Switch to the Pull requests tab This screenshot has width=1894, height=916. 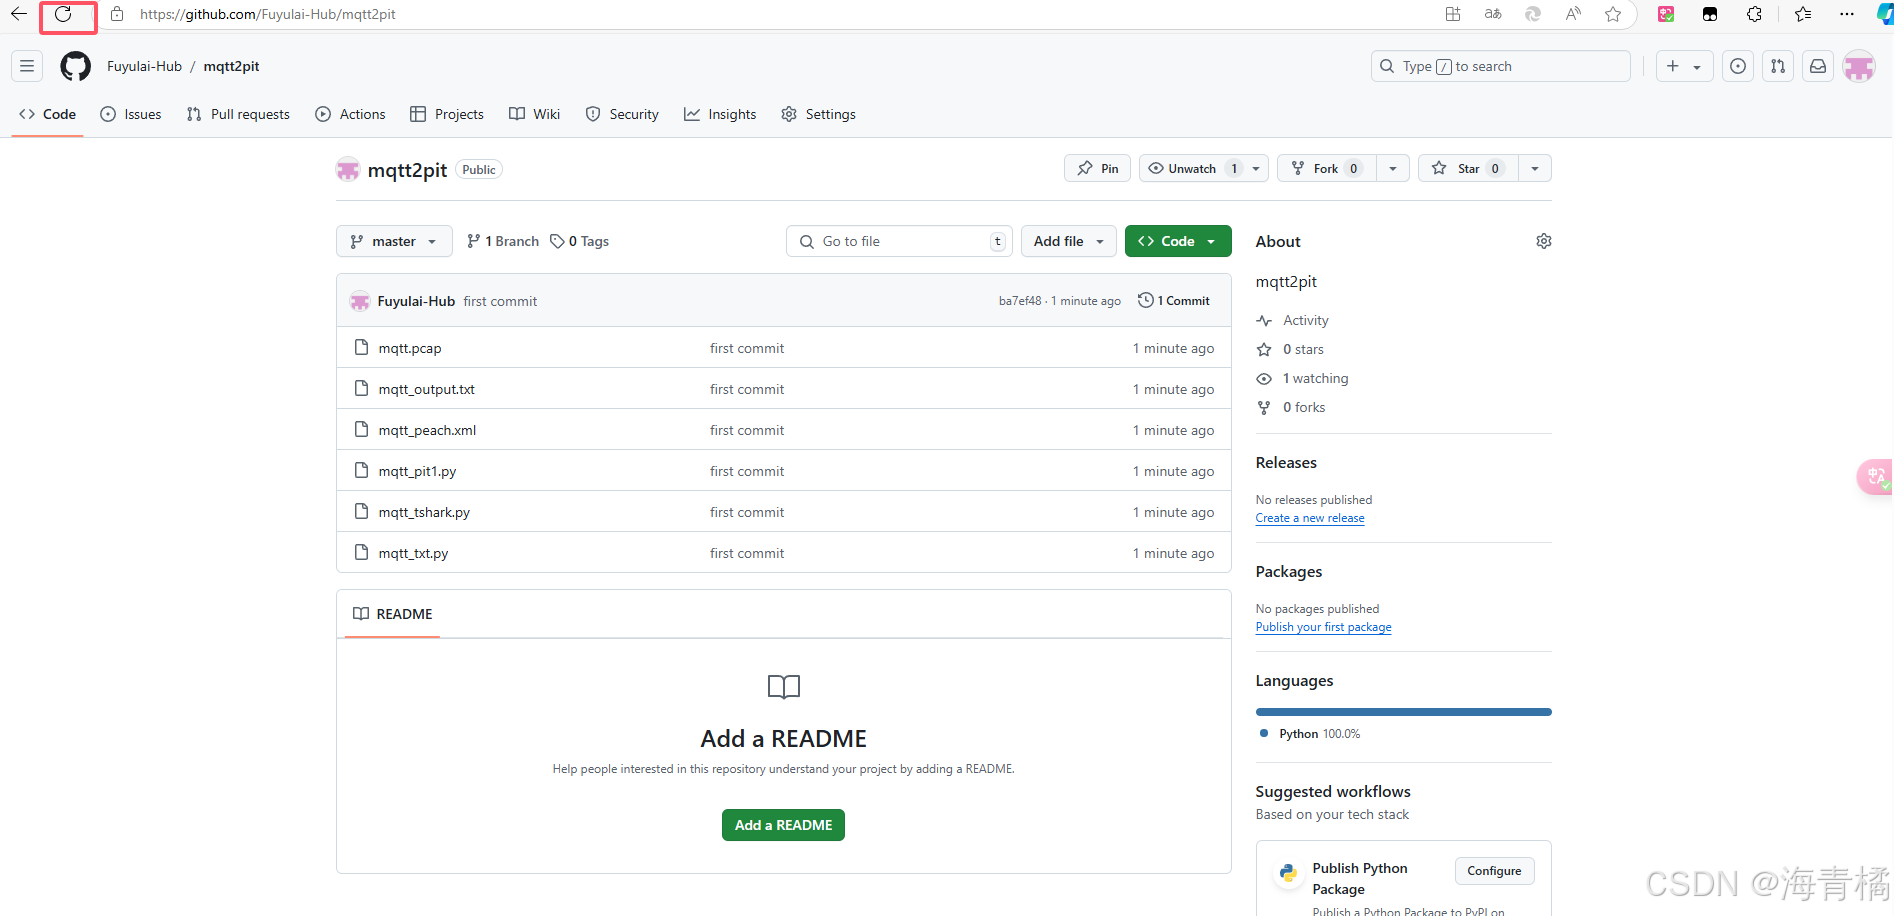pyautogui.click(x=238, y=114)
